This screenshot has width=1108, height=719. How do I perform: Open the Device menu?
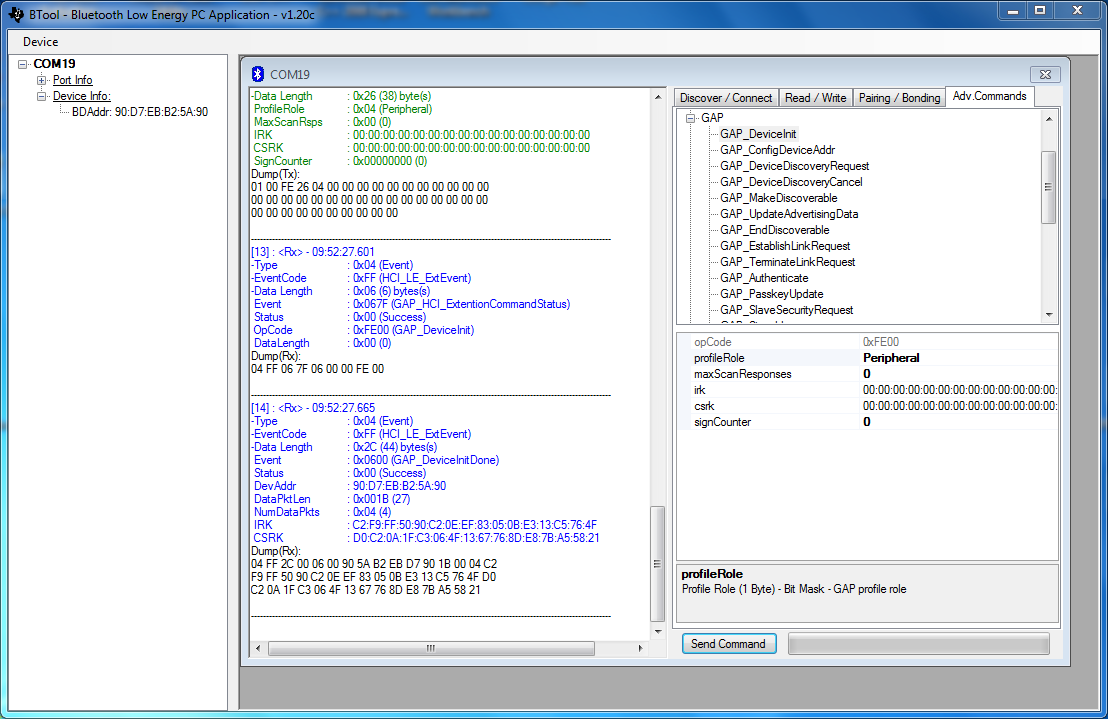[x=40, y=42]
